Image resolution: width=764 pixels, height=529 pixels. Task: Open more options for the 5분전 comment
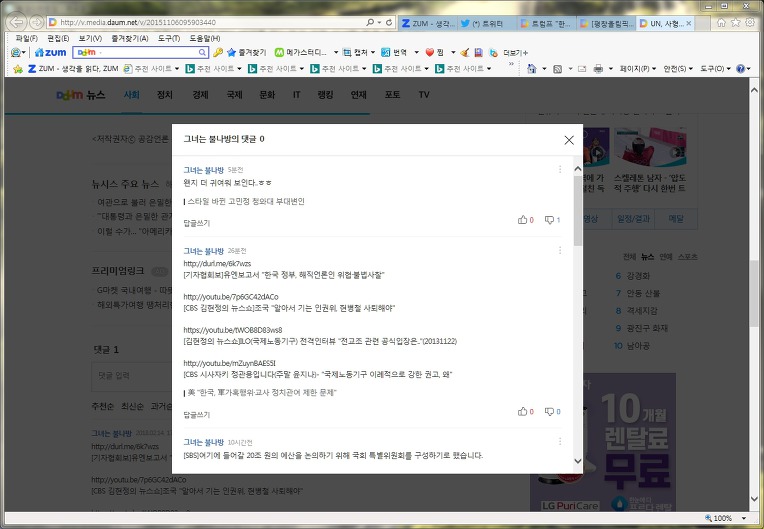560,169
